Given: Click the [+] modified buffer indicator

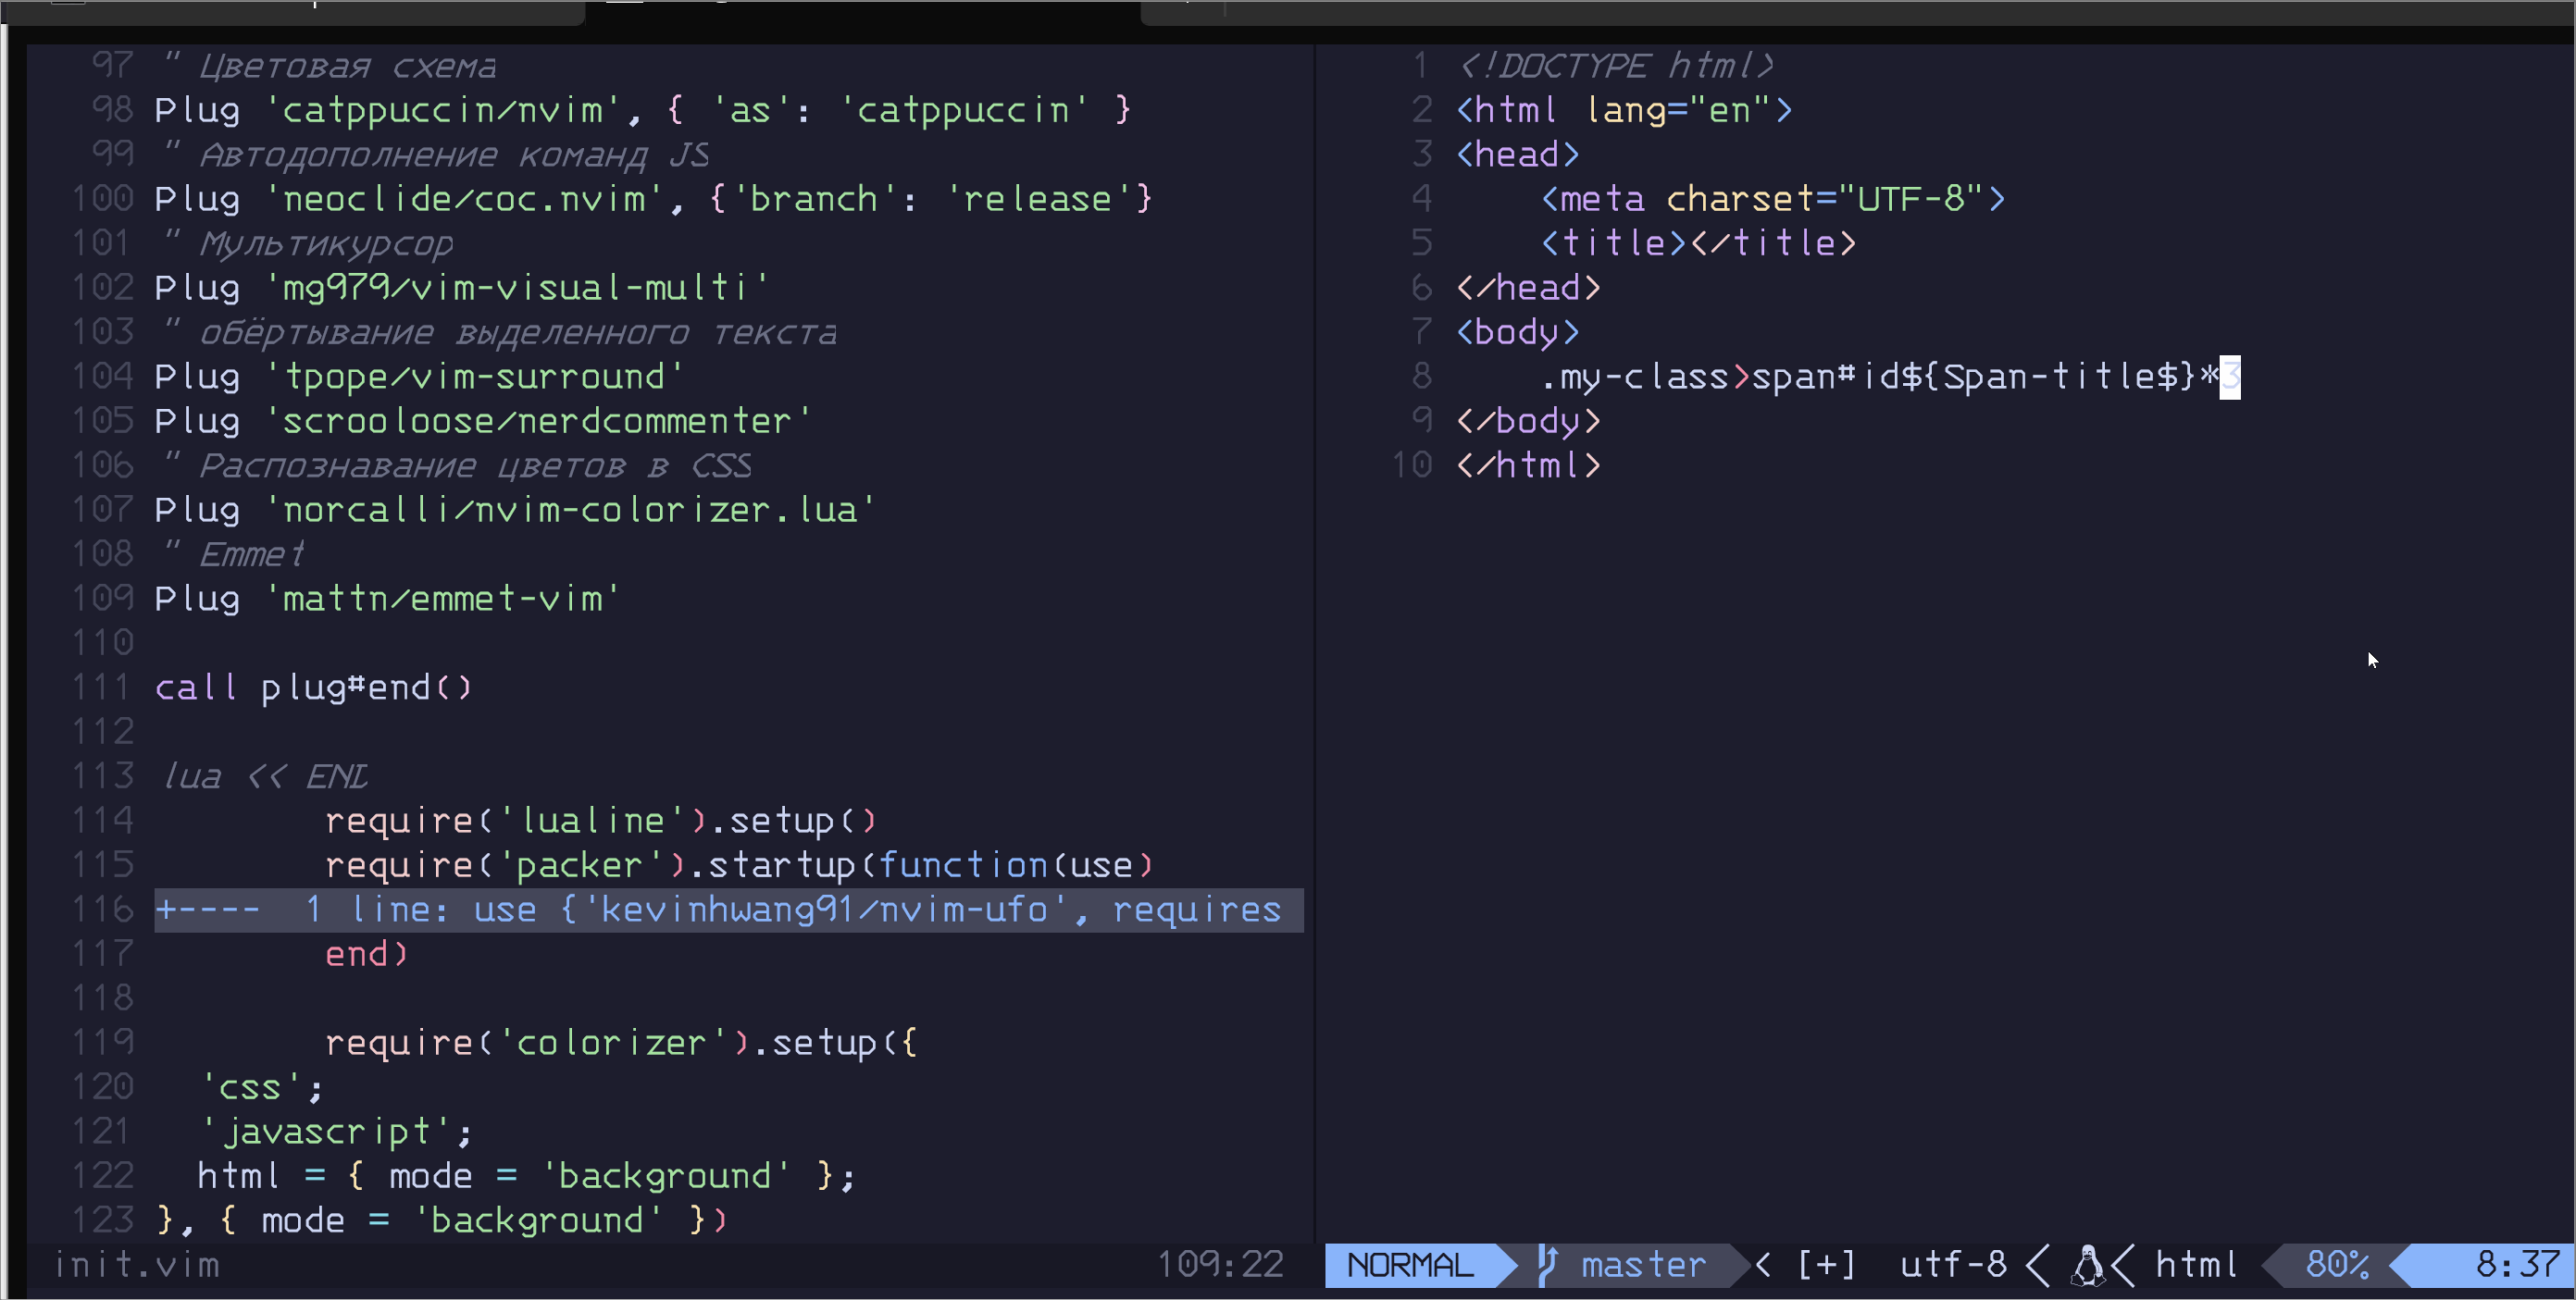Looking at the screenshot, I should tap(1826, 1265).
